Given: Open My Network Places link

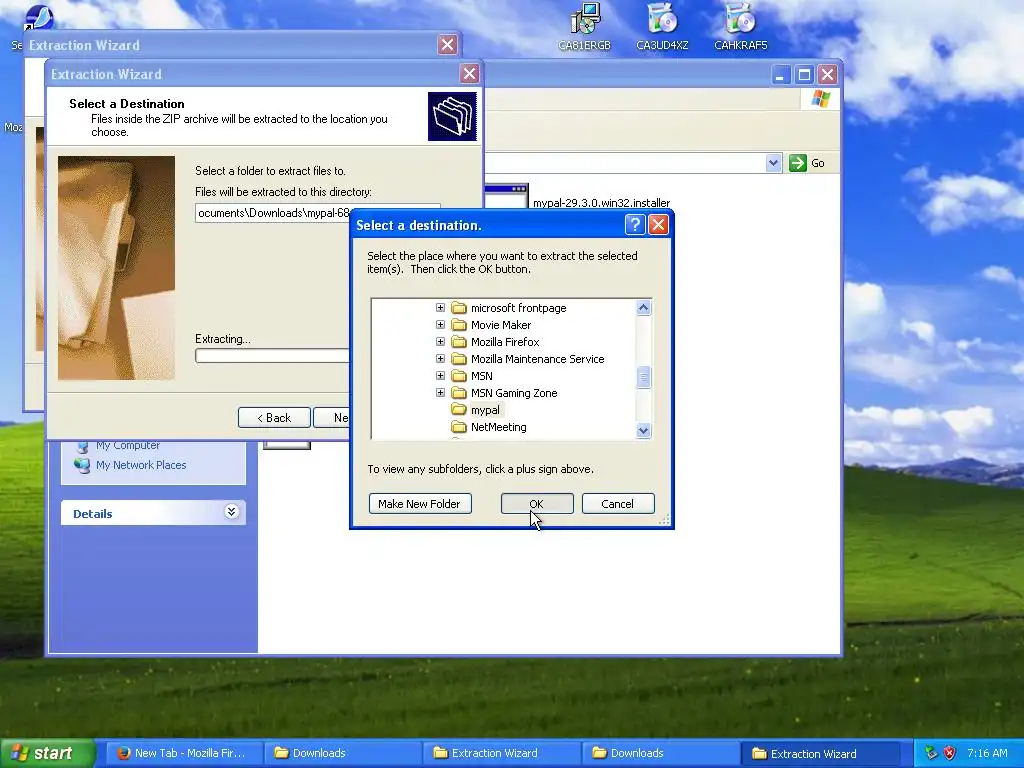Looking at the screenshot, I should pyautogui.click(x=141, y=465).
